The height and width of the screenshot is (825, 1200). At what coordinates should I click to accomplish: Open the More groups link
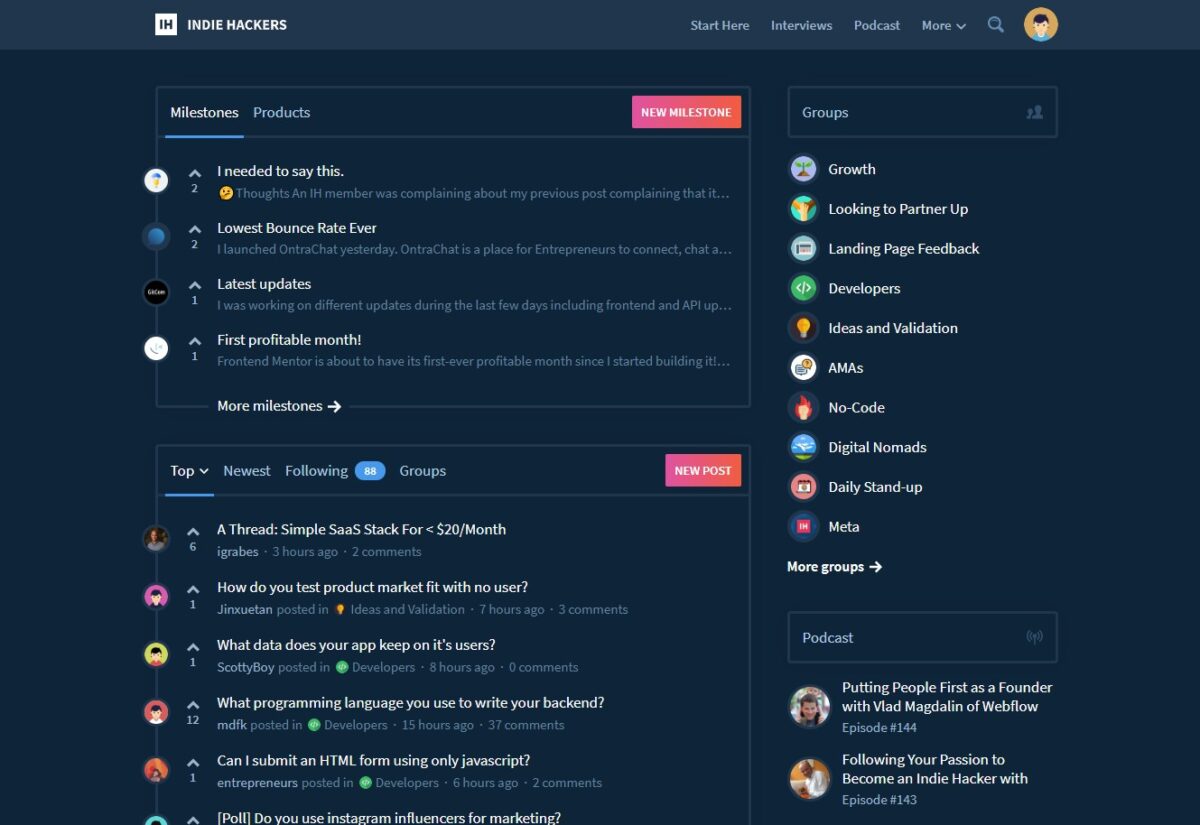(834, 566)
